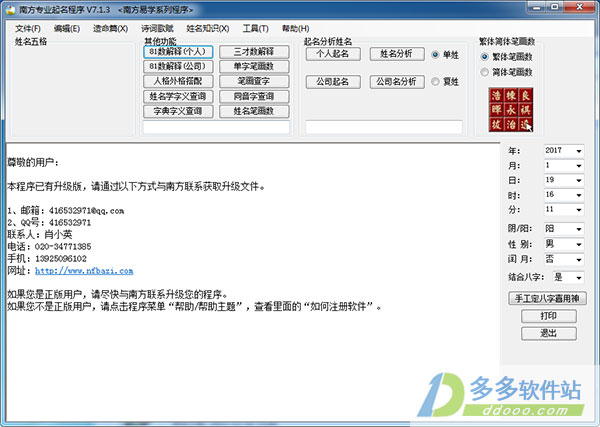The width and height of the screenshot is (600, 427).
Task: Click 姓名学字义查询 button
Action: [178, 96]
